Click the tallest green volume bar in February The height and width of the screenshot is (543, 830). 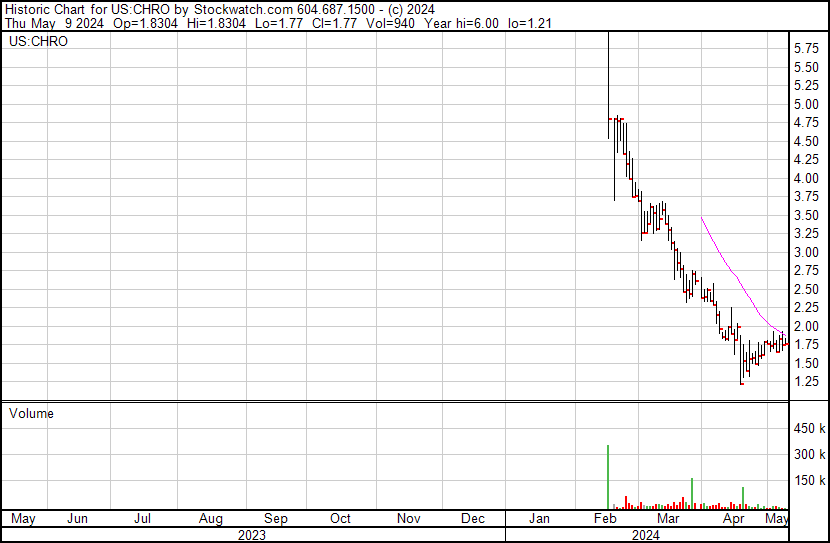(608, 477)
